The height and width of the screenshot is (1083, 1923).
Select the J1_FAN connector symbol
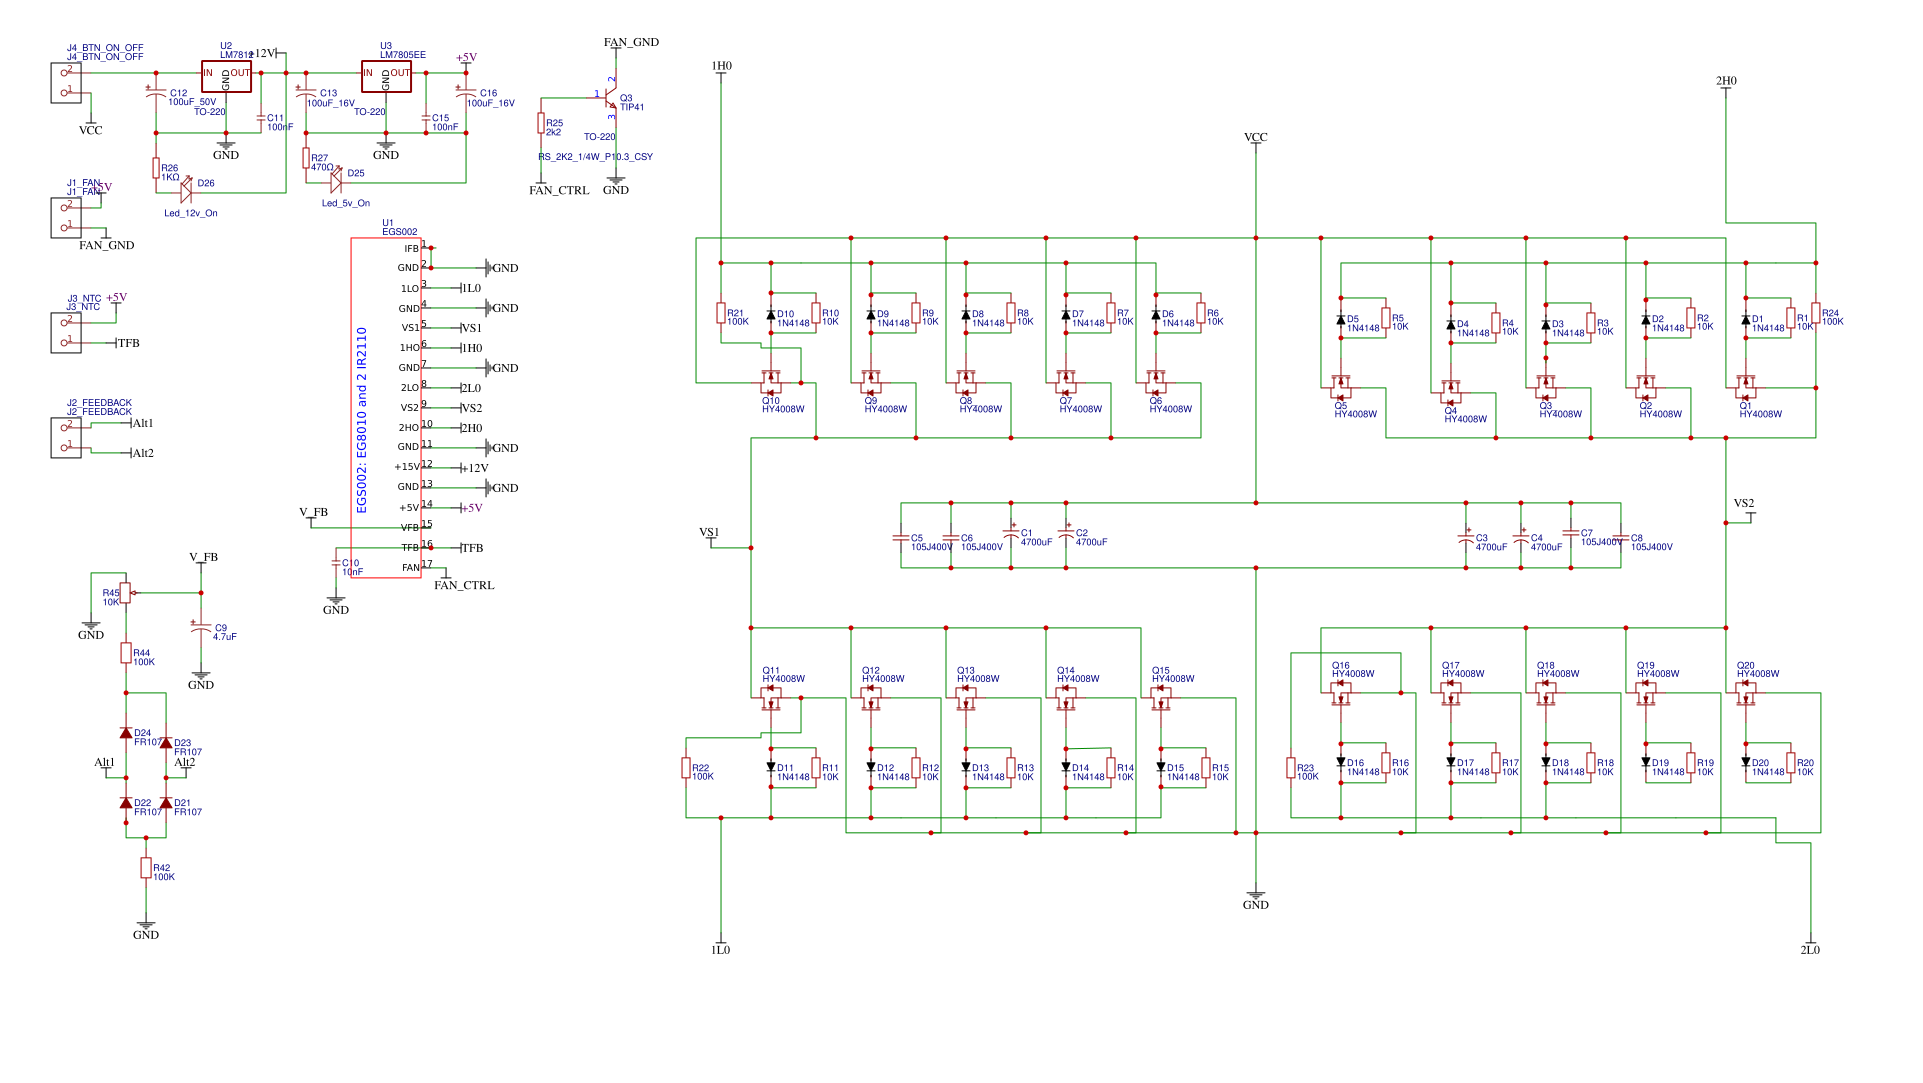[66, 218]
